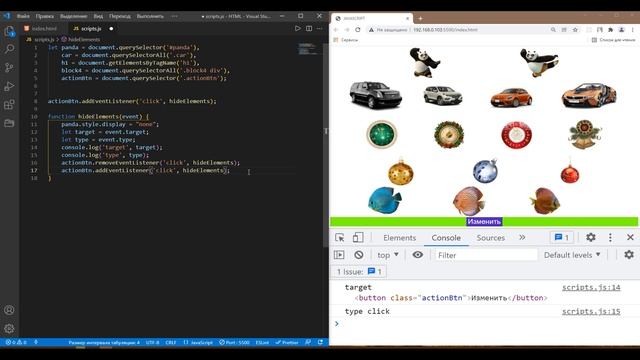
Task: Open the overflow menu in VS Code menu bar
Action: point(175,16)
